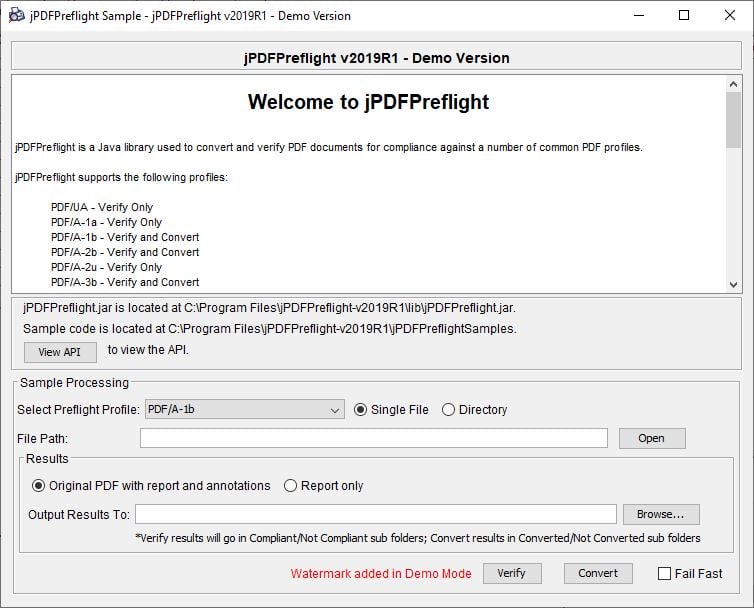Click the Sample code location text
Screen dimensions: 754x608
[x=269, y=329]
